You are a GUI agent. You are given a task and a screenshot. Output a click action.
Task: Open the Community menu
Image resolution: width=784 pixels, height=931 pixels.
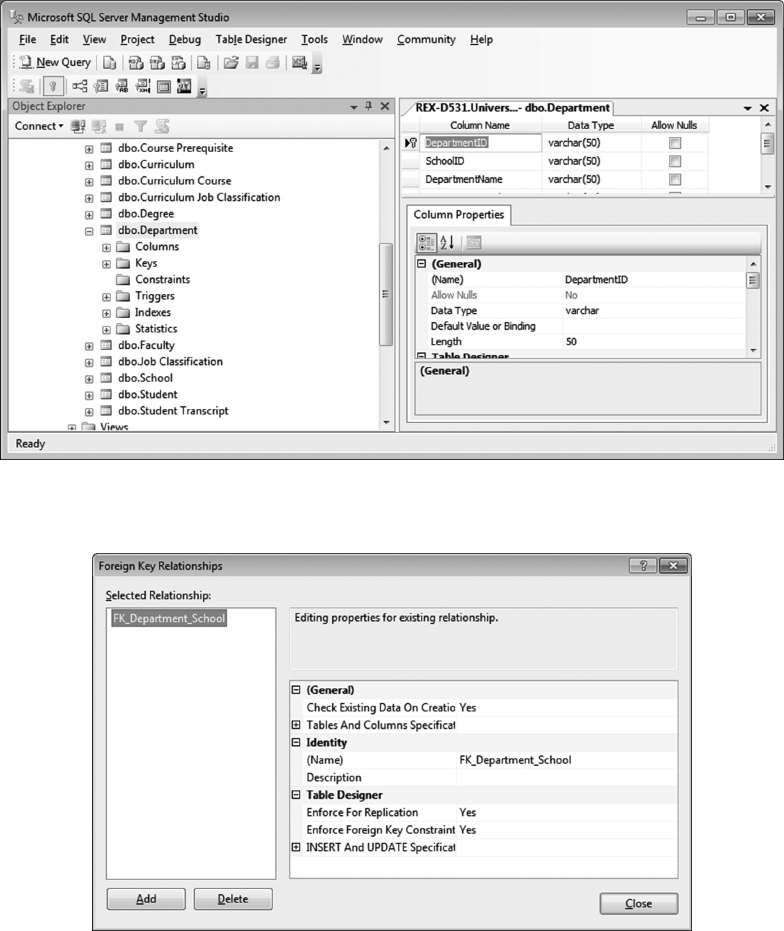click(426, 39)
